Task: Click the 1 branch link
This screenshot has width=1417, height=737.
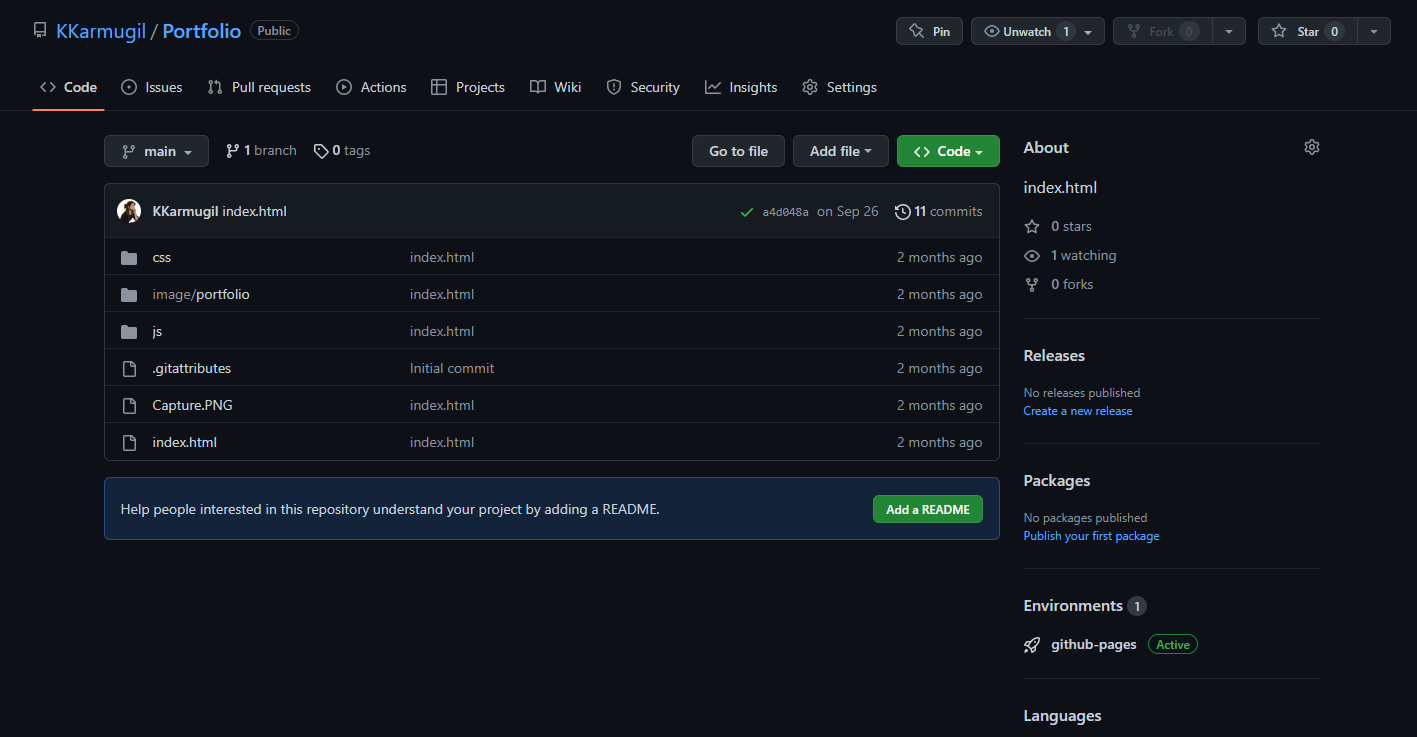Action: (261, 151)
